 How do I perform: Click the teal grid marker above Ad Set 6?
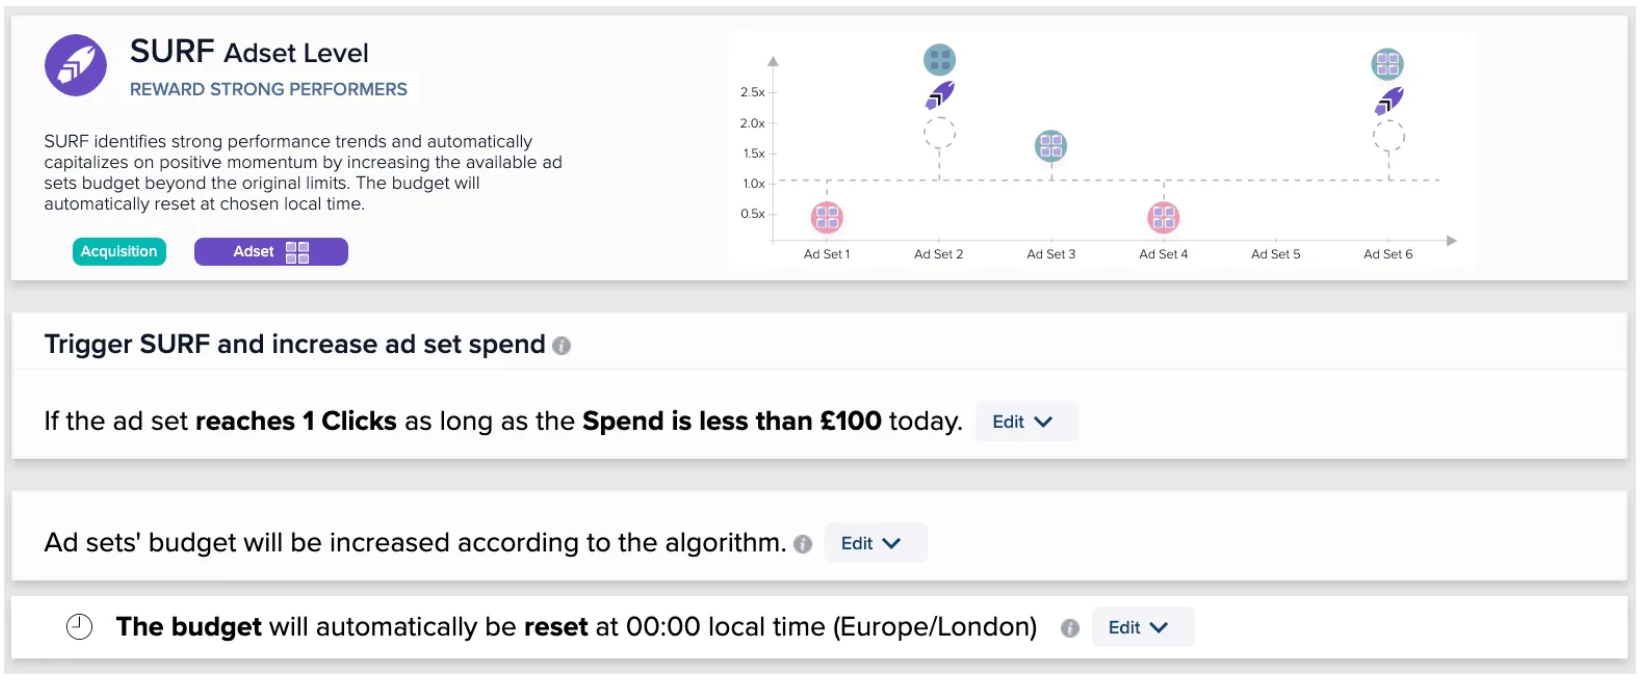pyautogui.click(x=1387, y=64)
